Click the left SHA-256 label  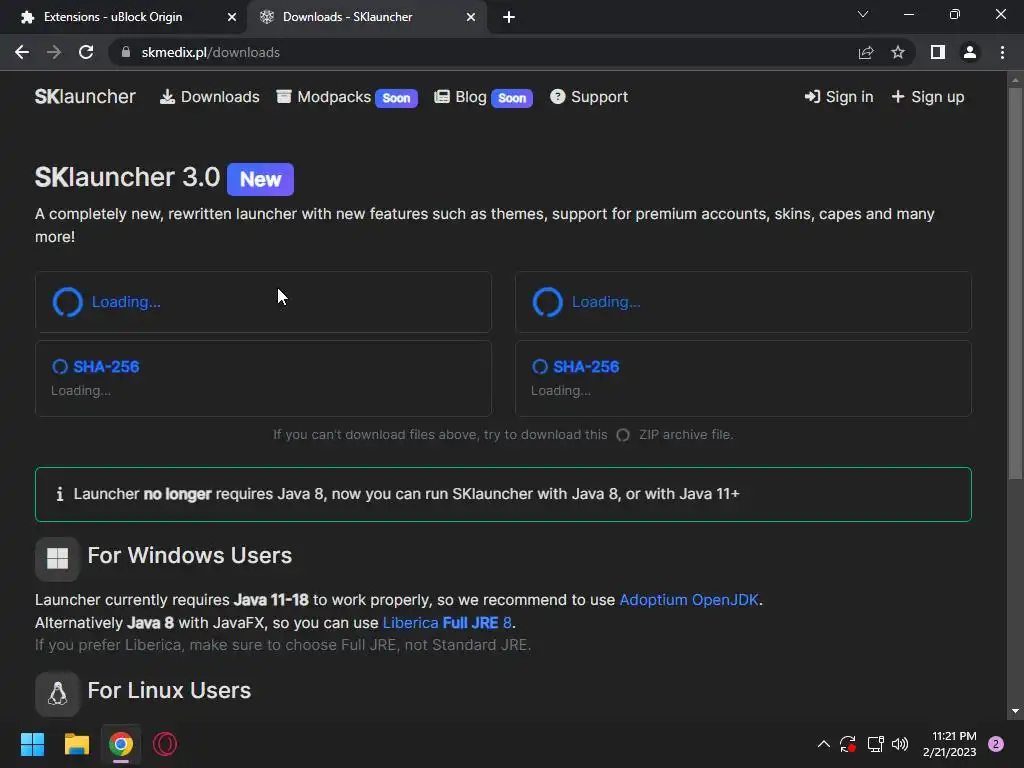[x=106, y=366]
